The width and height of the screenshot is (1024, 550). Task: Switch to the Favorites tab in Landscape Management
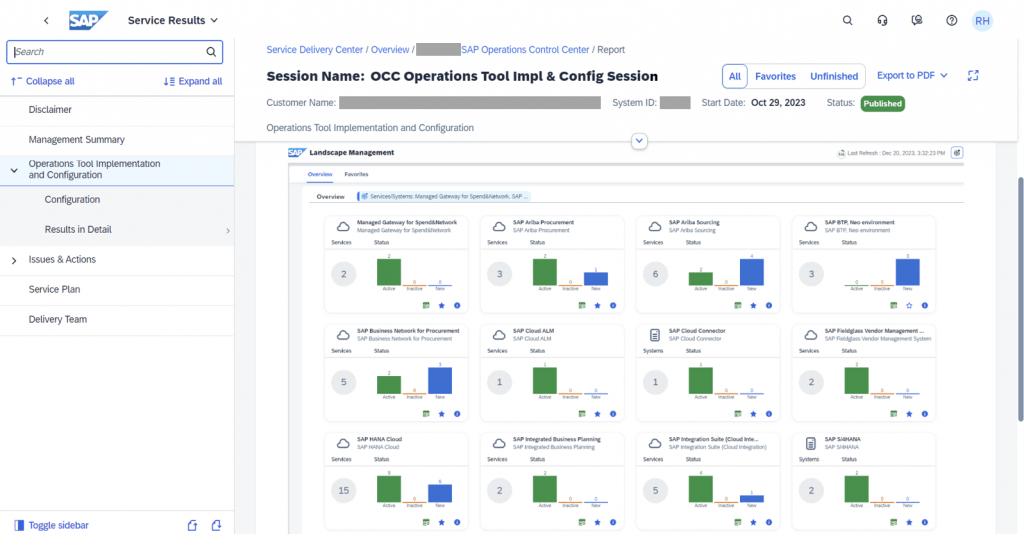pyautogui.click(x=357, y=174)
